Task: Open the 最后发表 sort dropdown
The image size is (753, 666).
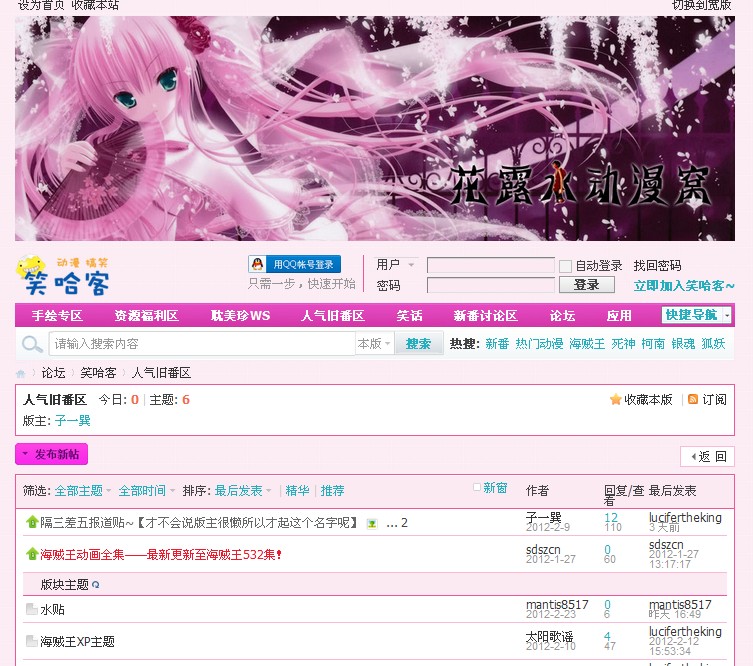Action: click(x=243, y=491)
